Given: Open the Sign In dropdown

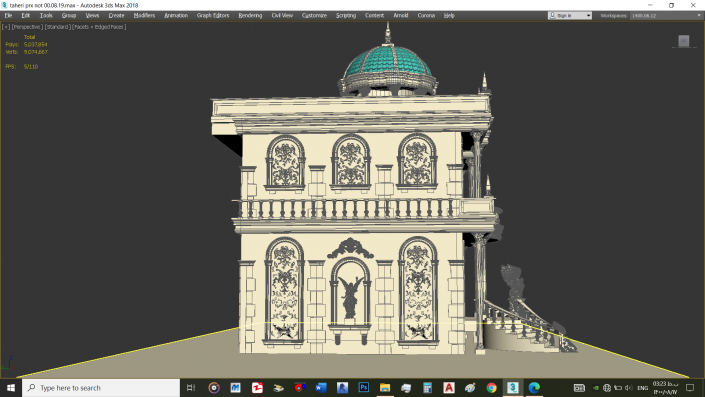Looking at the screenshot, I should [x=569, y=15].
